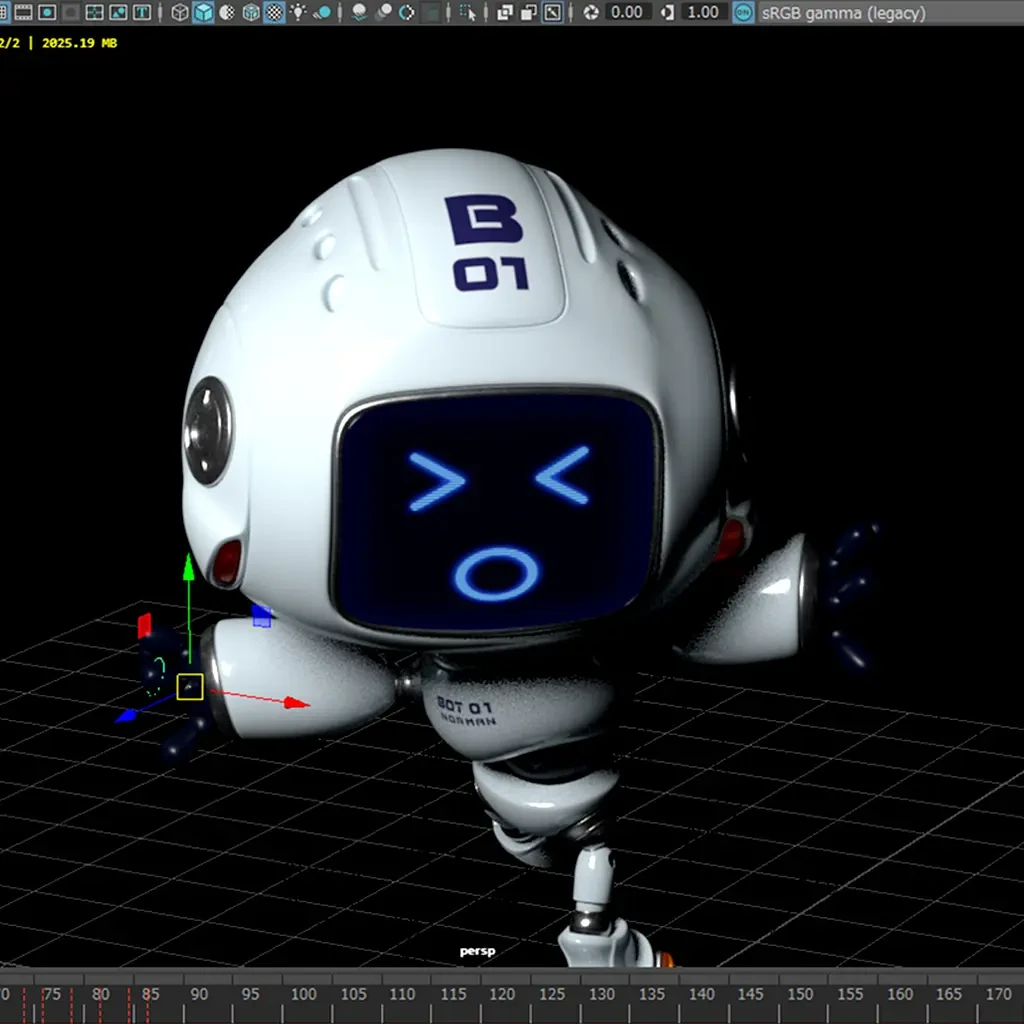The image size is (1024, 1024).
Task: Switch to Wireframe display mode
Action: (180, 12)
